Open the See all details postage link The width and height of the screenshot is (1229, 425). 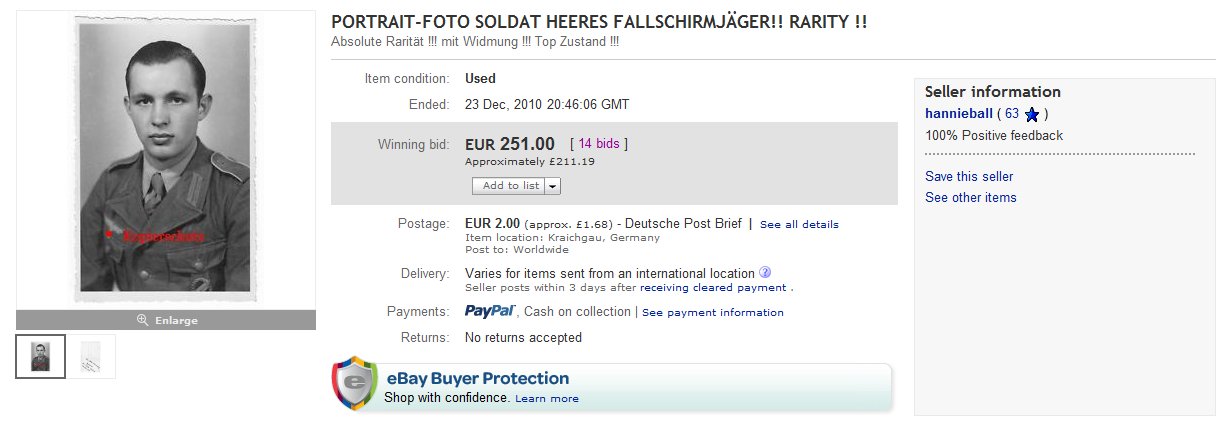point(799,225)
